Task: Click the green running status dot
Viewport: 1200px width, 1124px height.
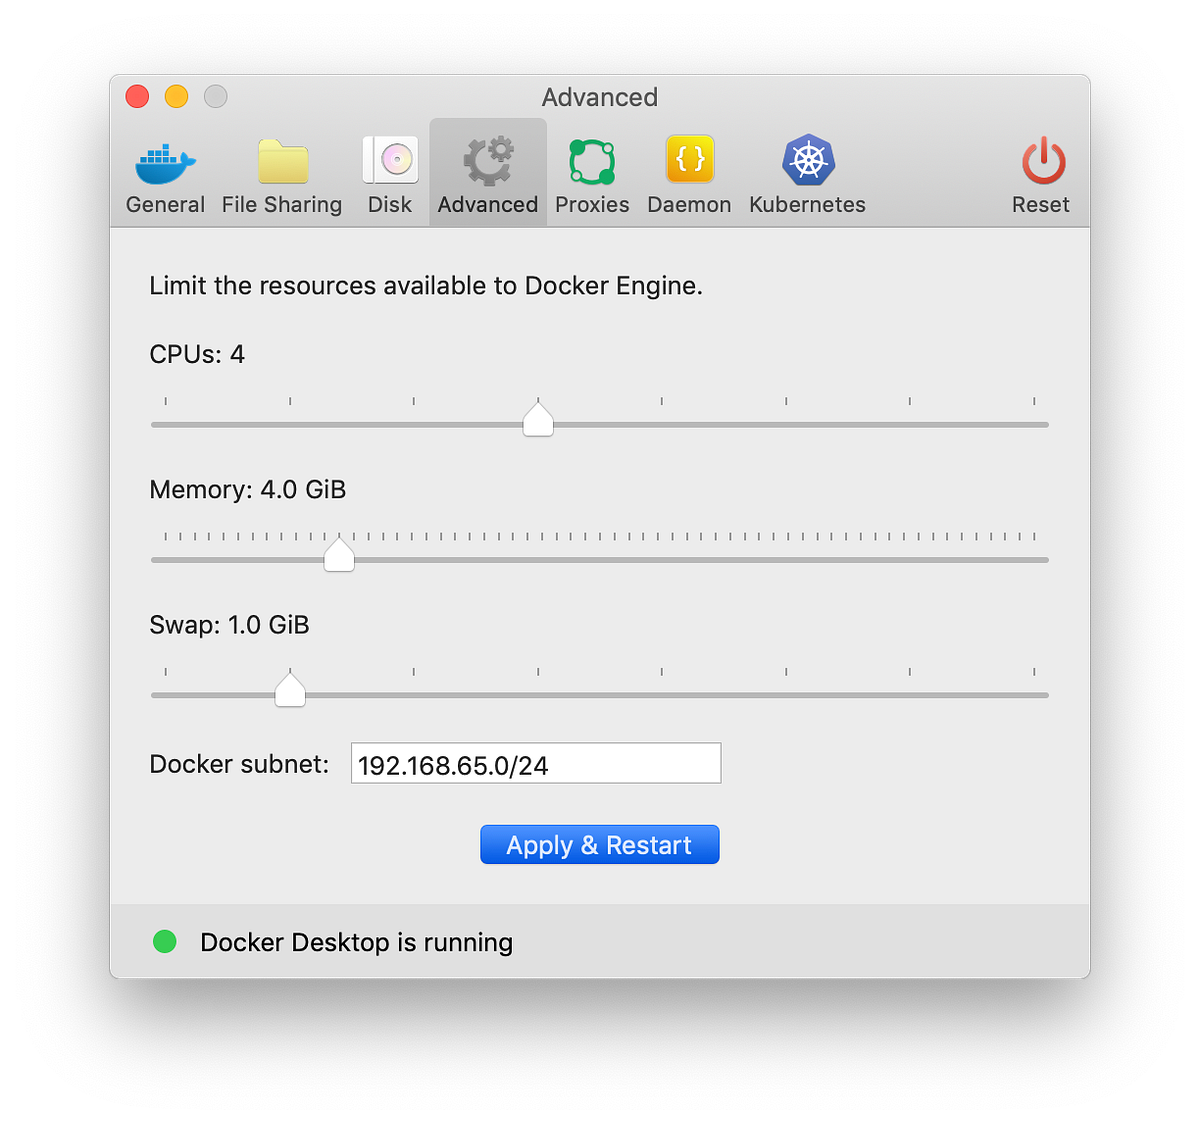Action: [x=164, y=941]
